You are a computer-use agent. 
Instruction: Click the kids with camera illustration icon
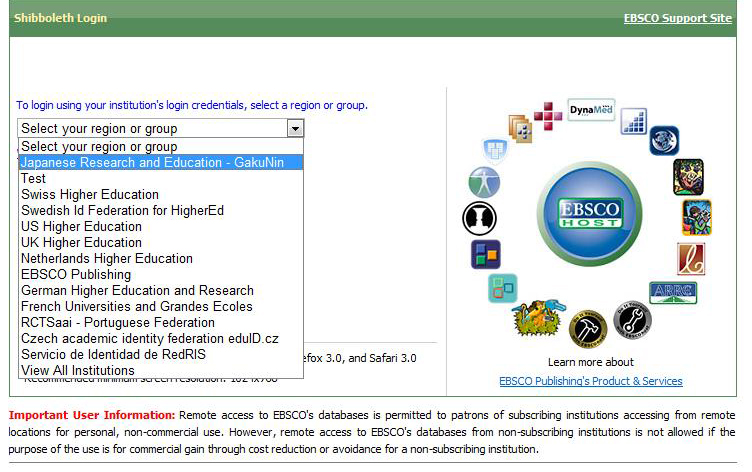(697, 217)
